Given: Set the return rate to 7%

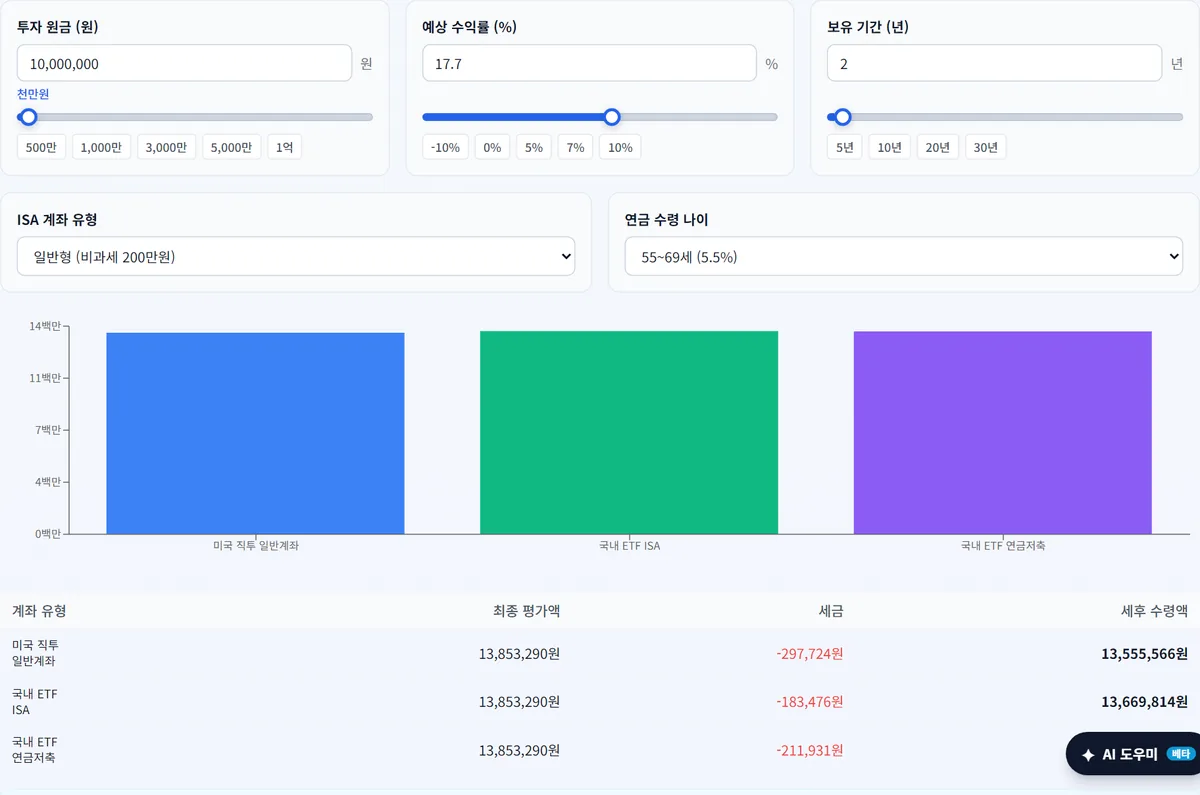Looking at the screenshot, I should [575, 147].
